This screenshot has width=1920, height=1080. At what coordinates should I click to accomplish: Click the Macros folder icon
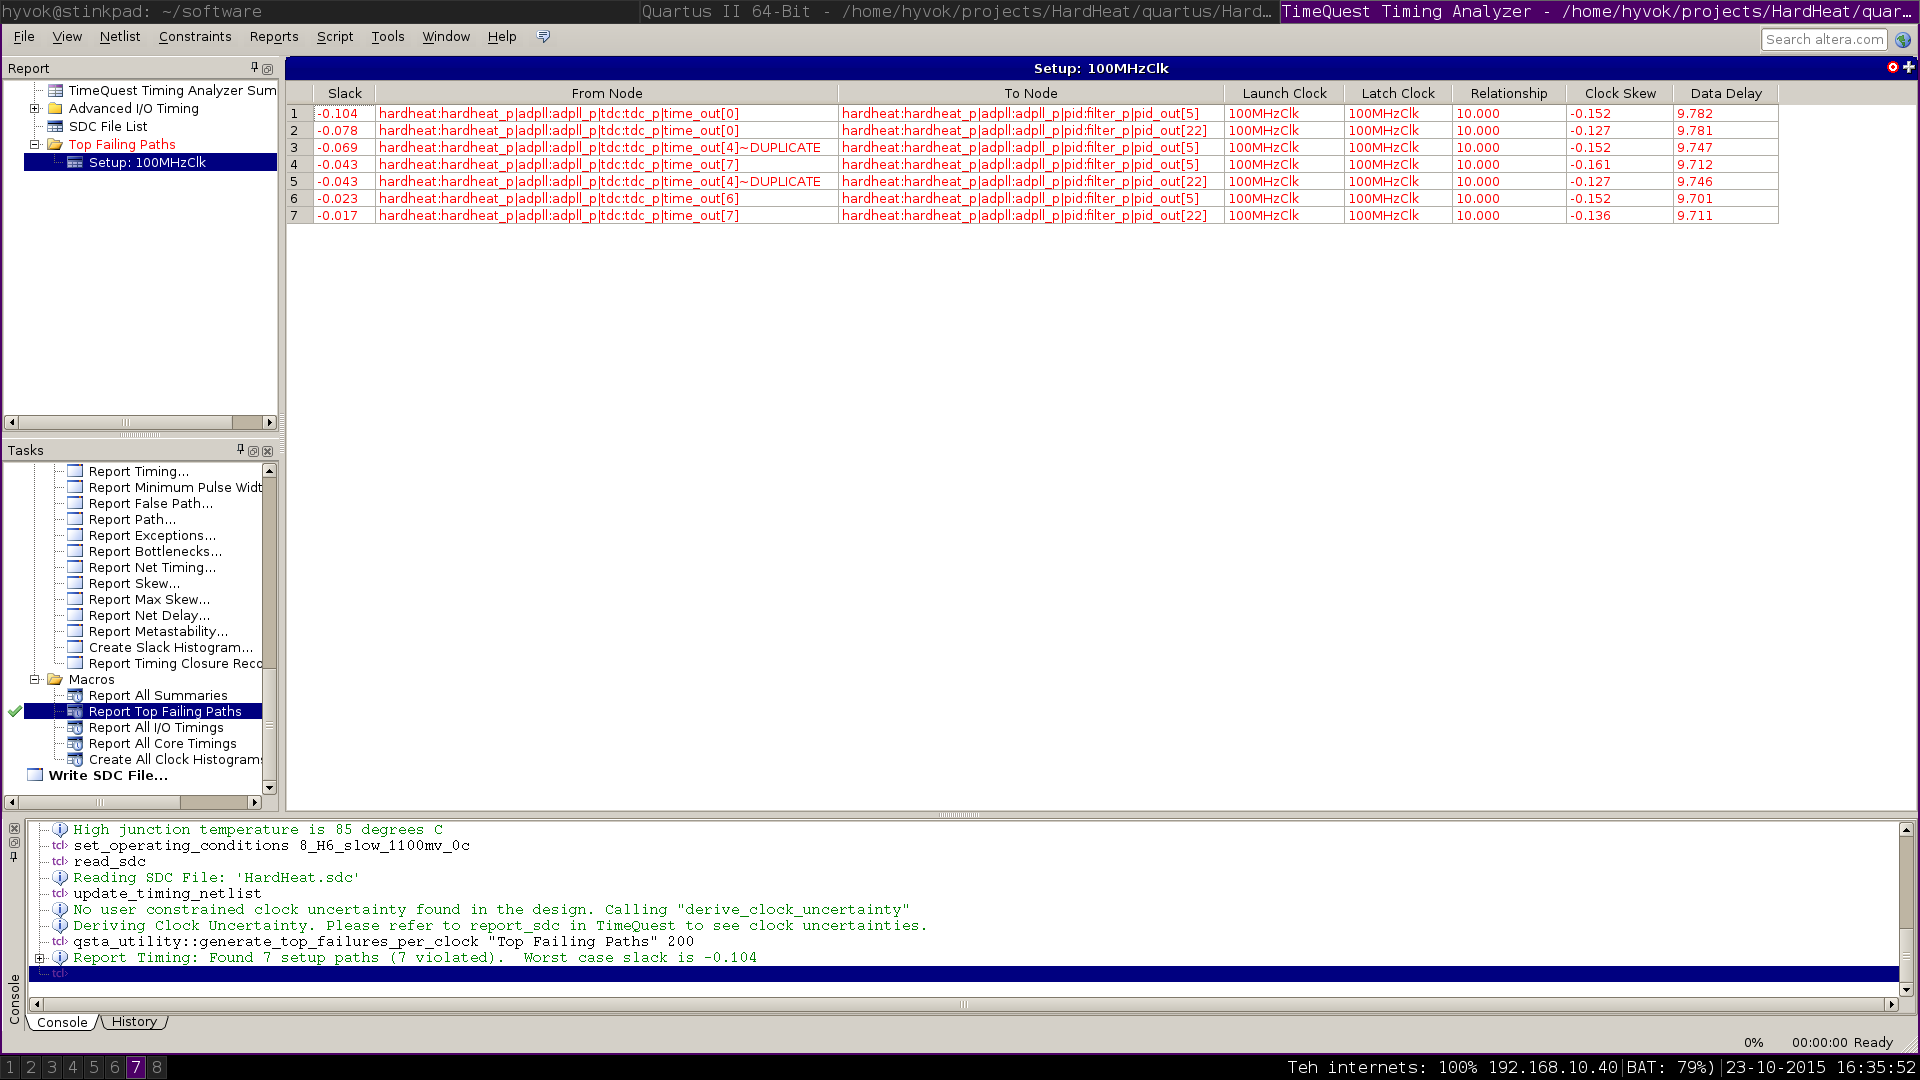pos(56,679)
